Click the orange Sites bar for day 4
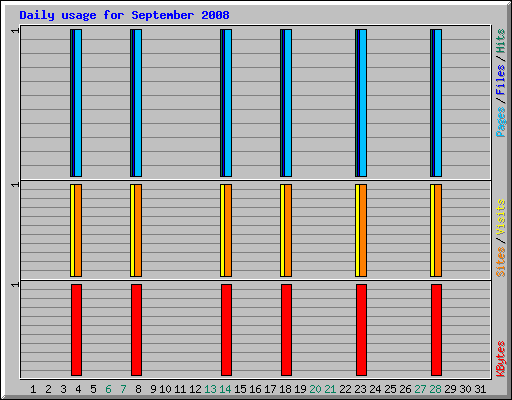The width and height of the screenshot is (512, 400). pos(78,230)
